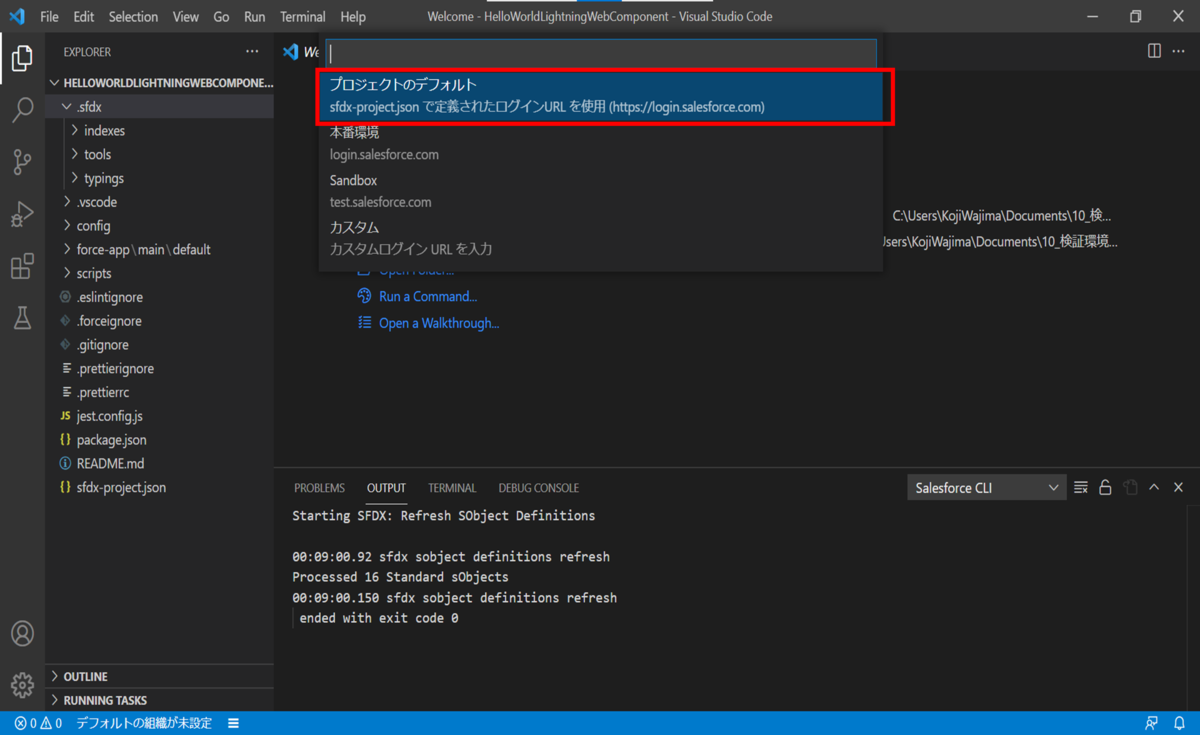
Task: Switch to the DEBUG CONSOLE tab
Action: (x=539, y=488)
